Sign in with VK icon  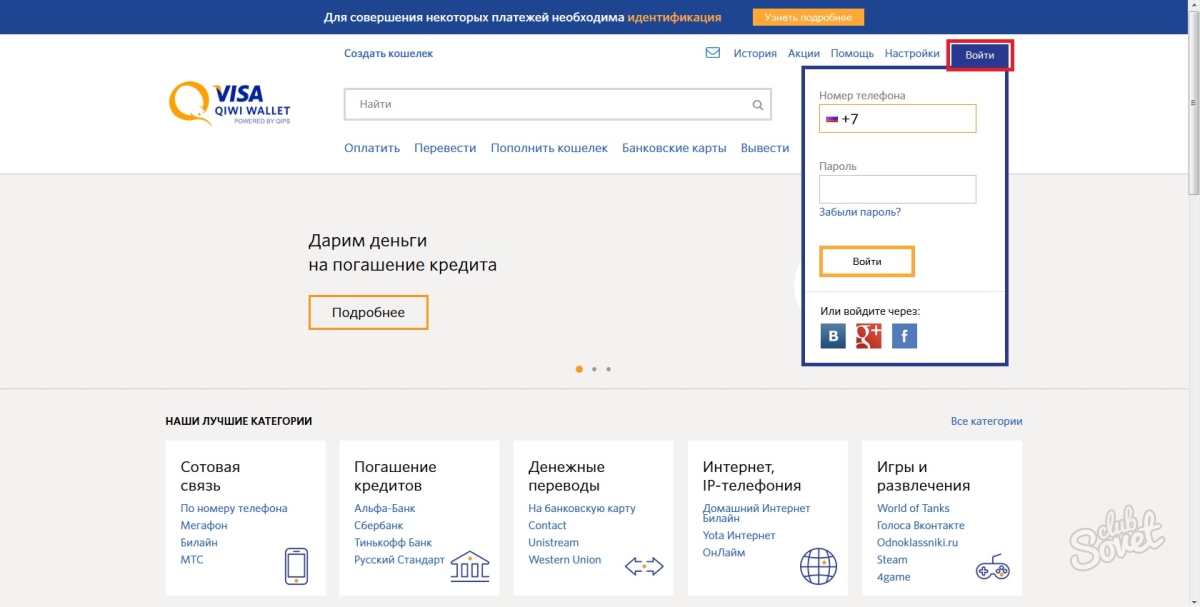click(x=833, y=336)
